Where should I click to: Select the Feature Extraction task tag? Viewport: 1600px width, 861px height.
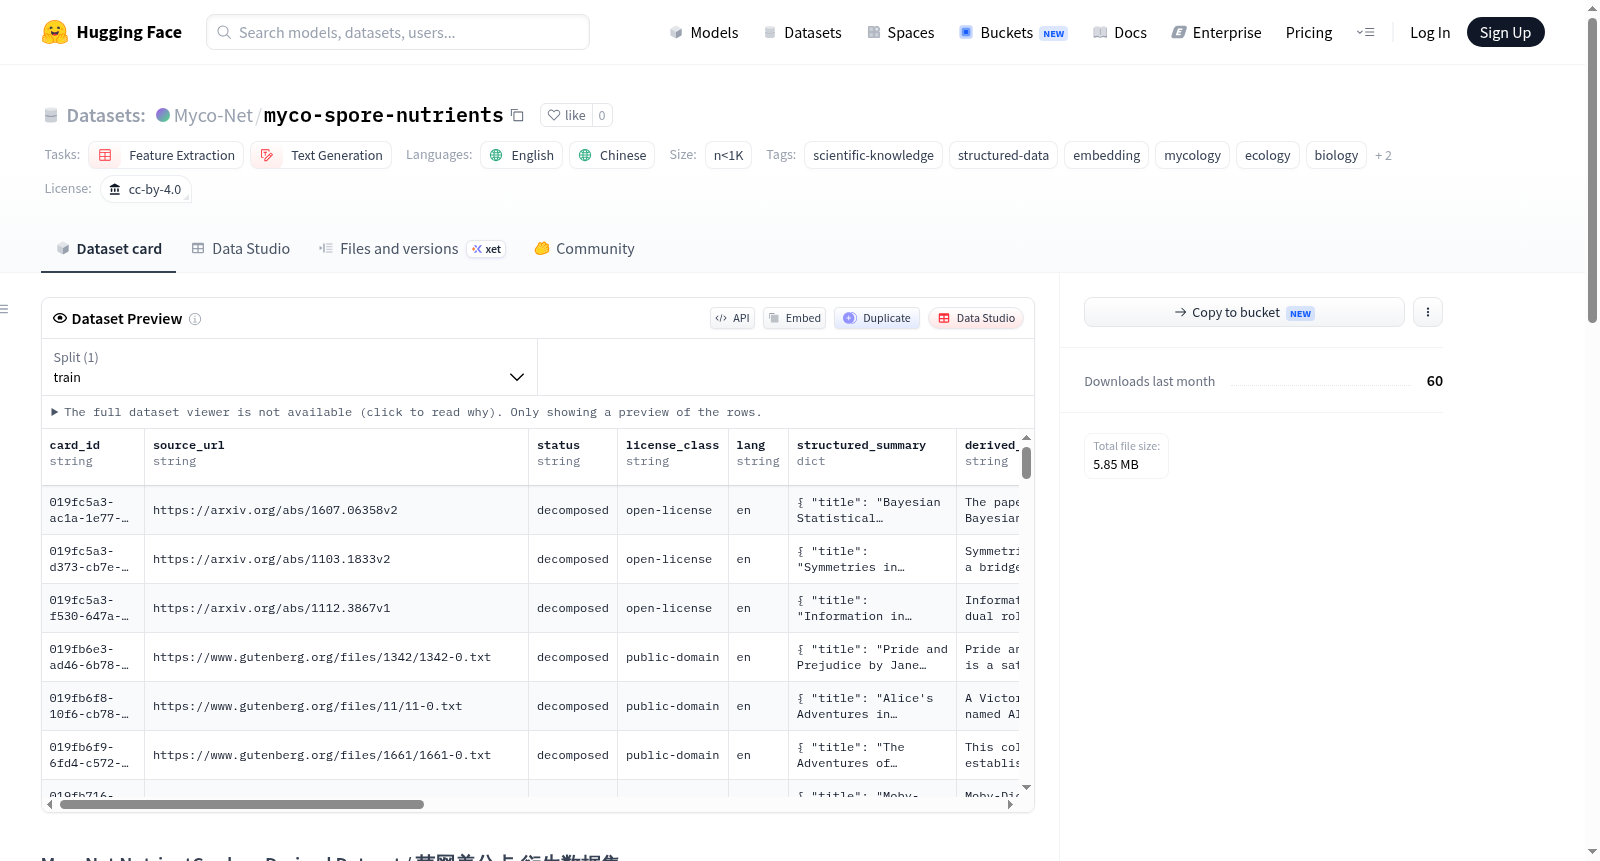(166, 155)
